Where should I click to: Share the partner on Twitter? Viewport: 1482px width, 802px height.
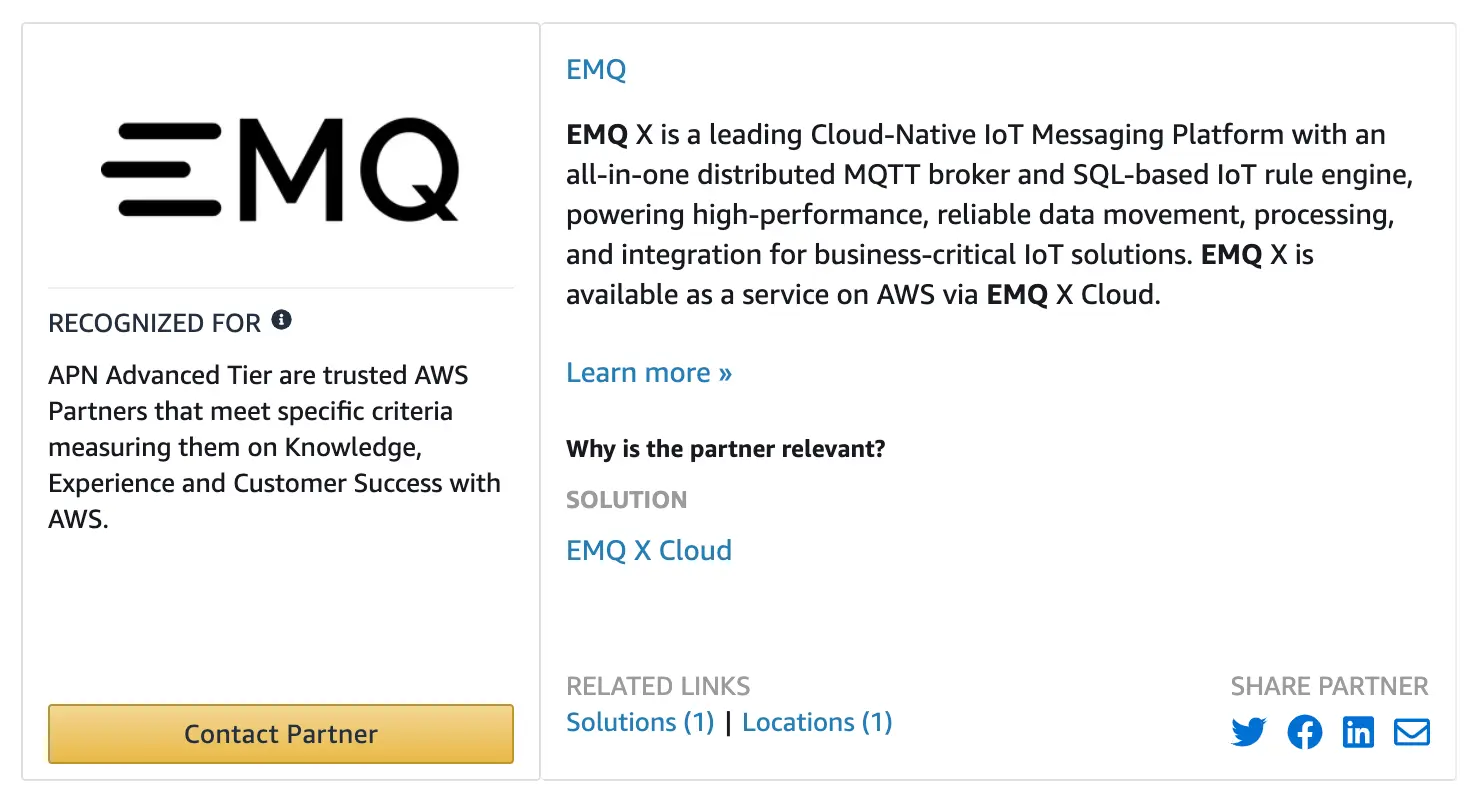click(x=1248, y=732)
